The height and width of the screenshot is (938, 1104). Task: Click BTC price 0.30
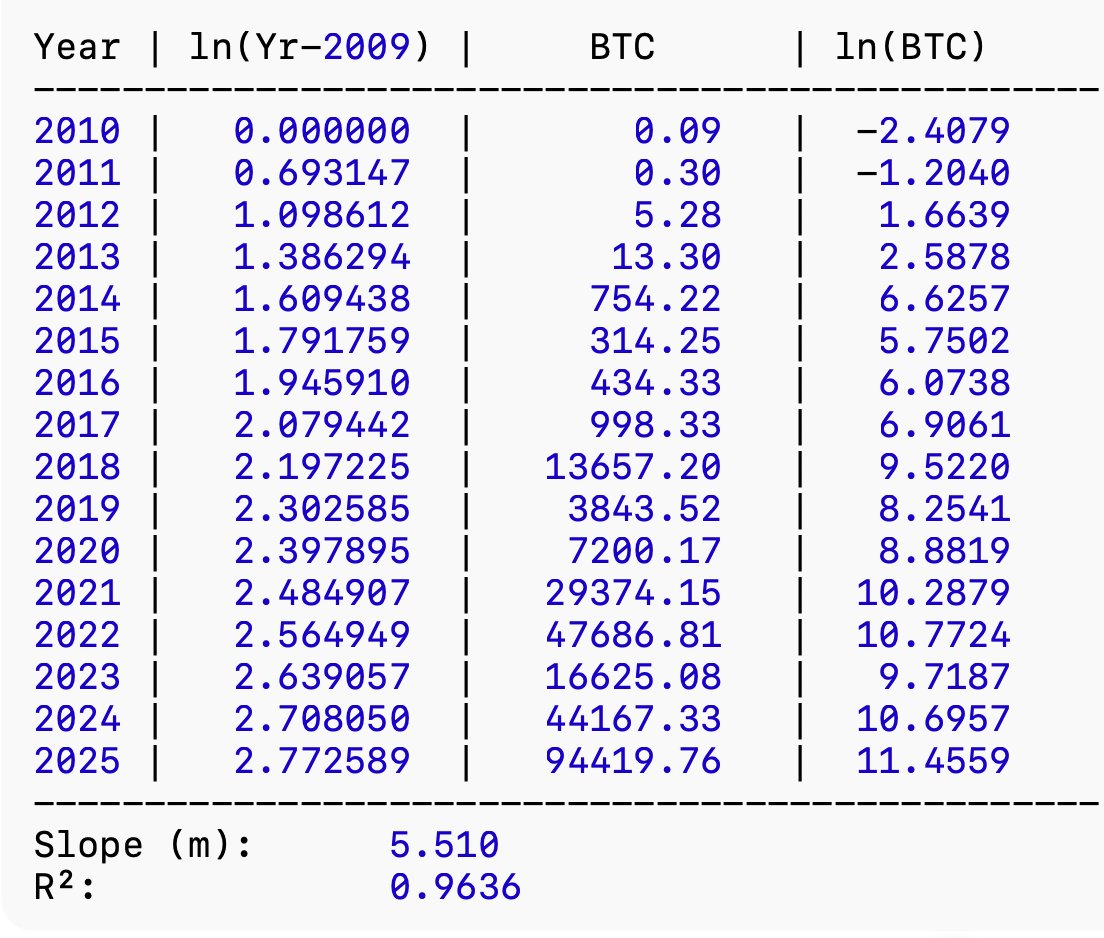[677, 173]
